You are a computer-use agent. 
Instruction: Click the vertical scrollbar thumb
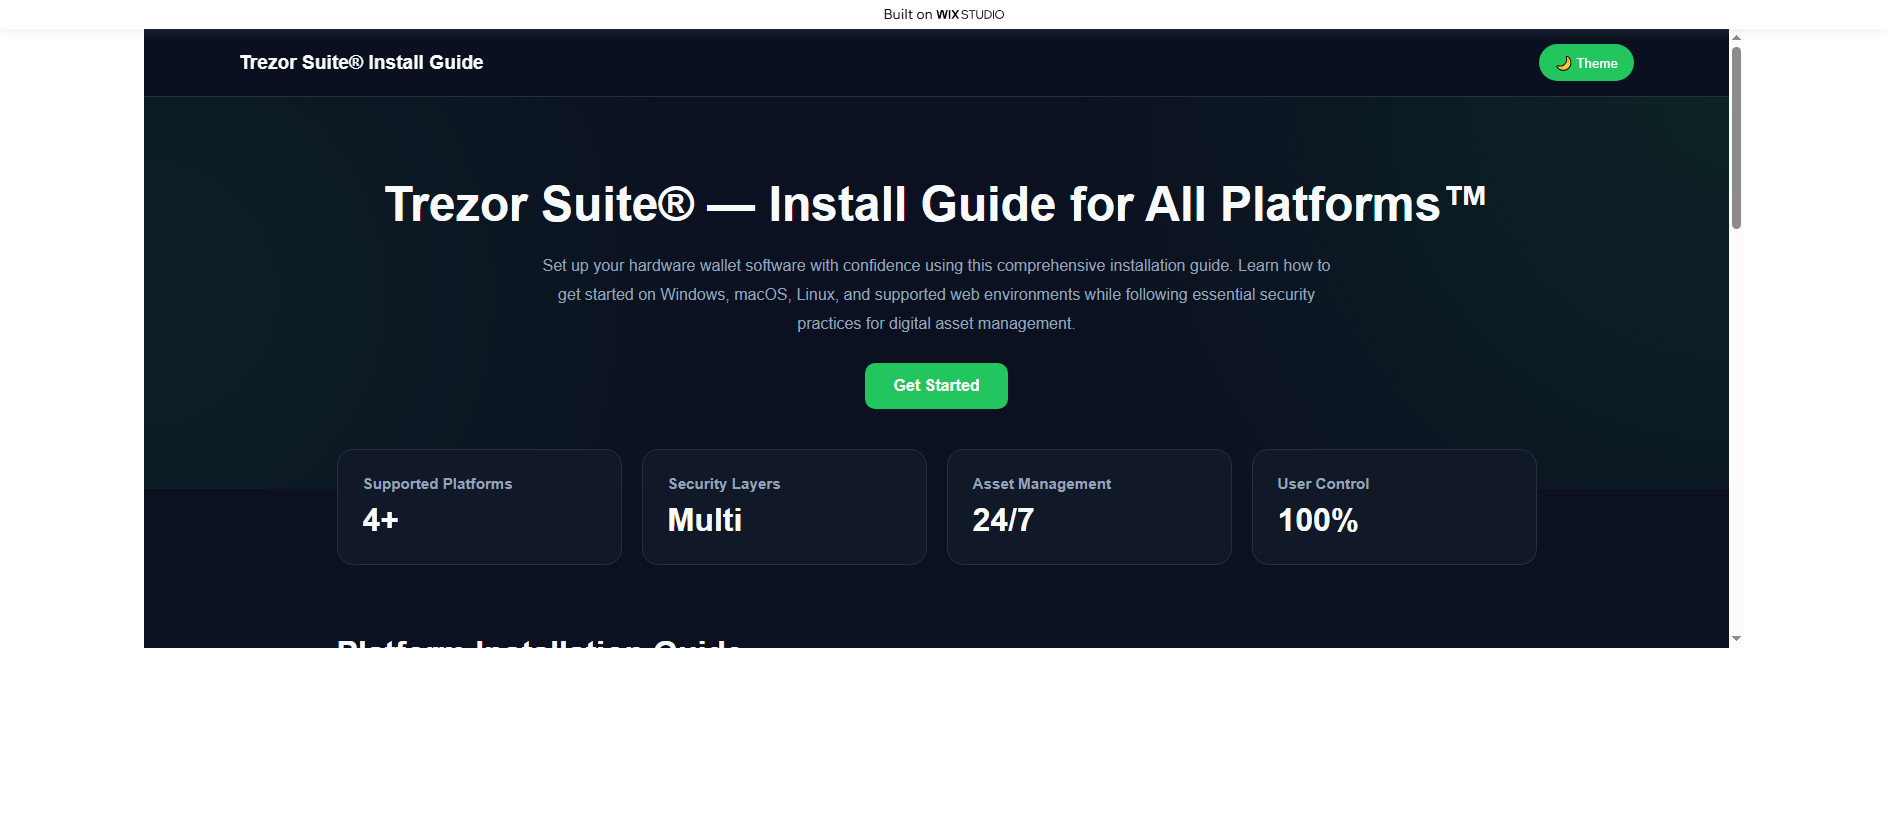pos(1736,138)
